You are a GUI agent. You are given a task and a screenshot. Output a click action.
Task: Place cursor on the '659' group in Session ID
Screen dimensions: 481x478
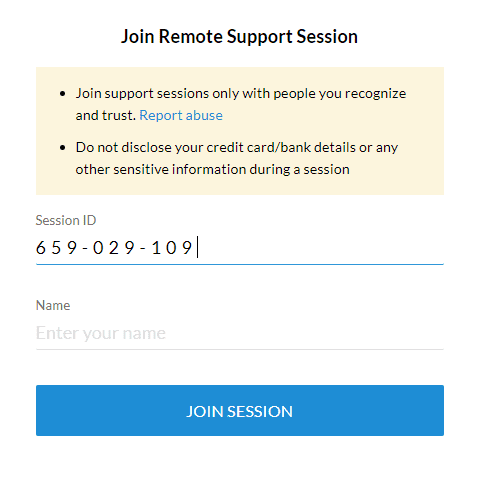tap(56, 248)
